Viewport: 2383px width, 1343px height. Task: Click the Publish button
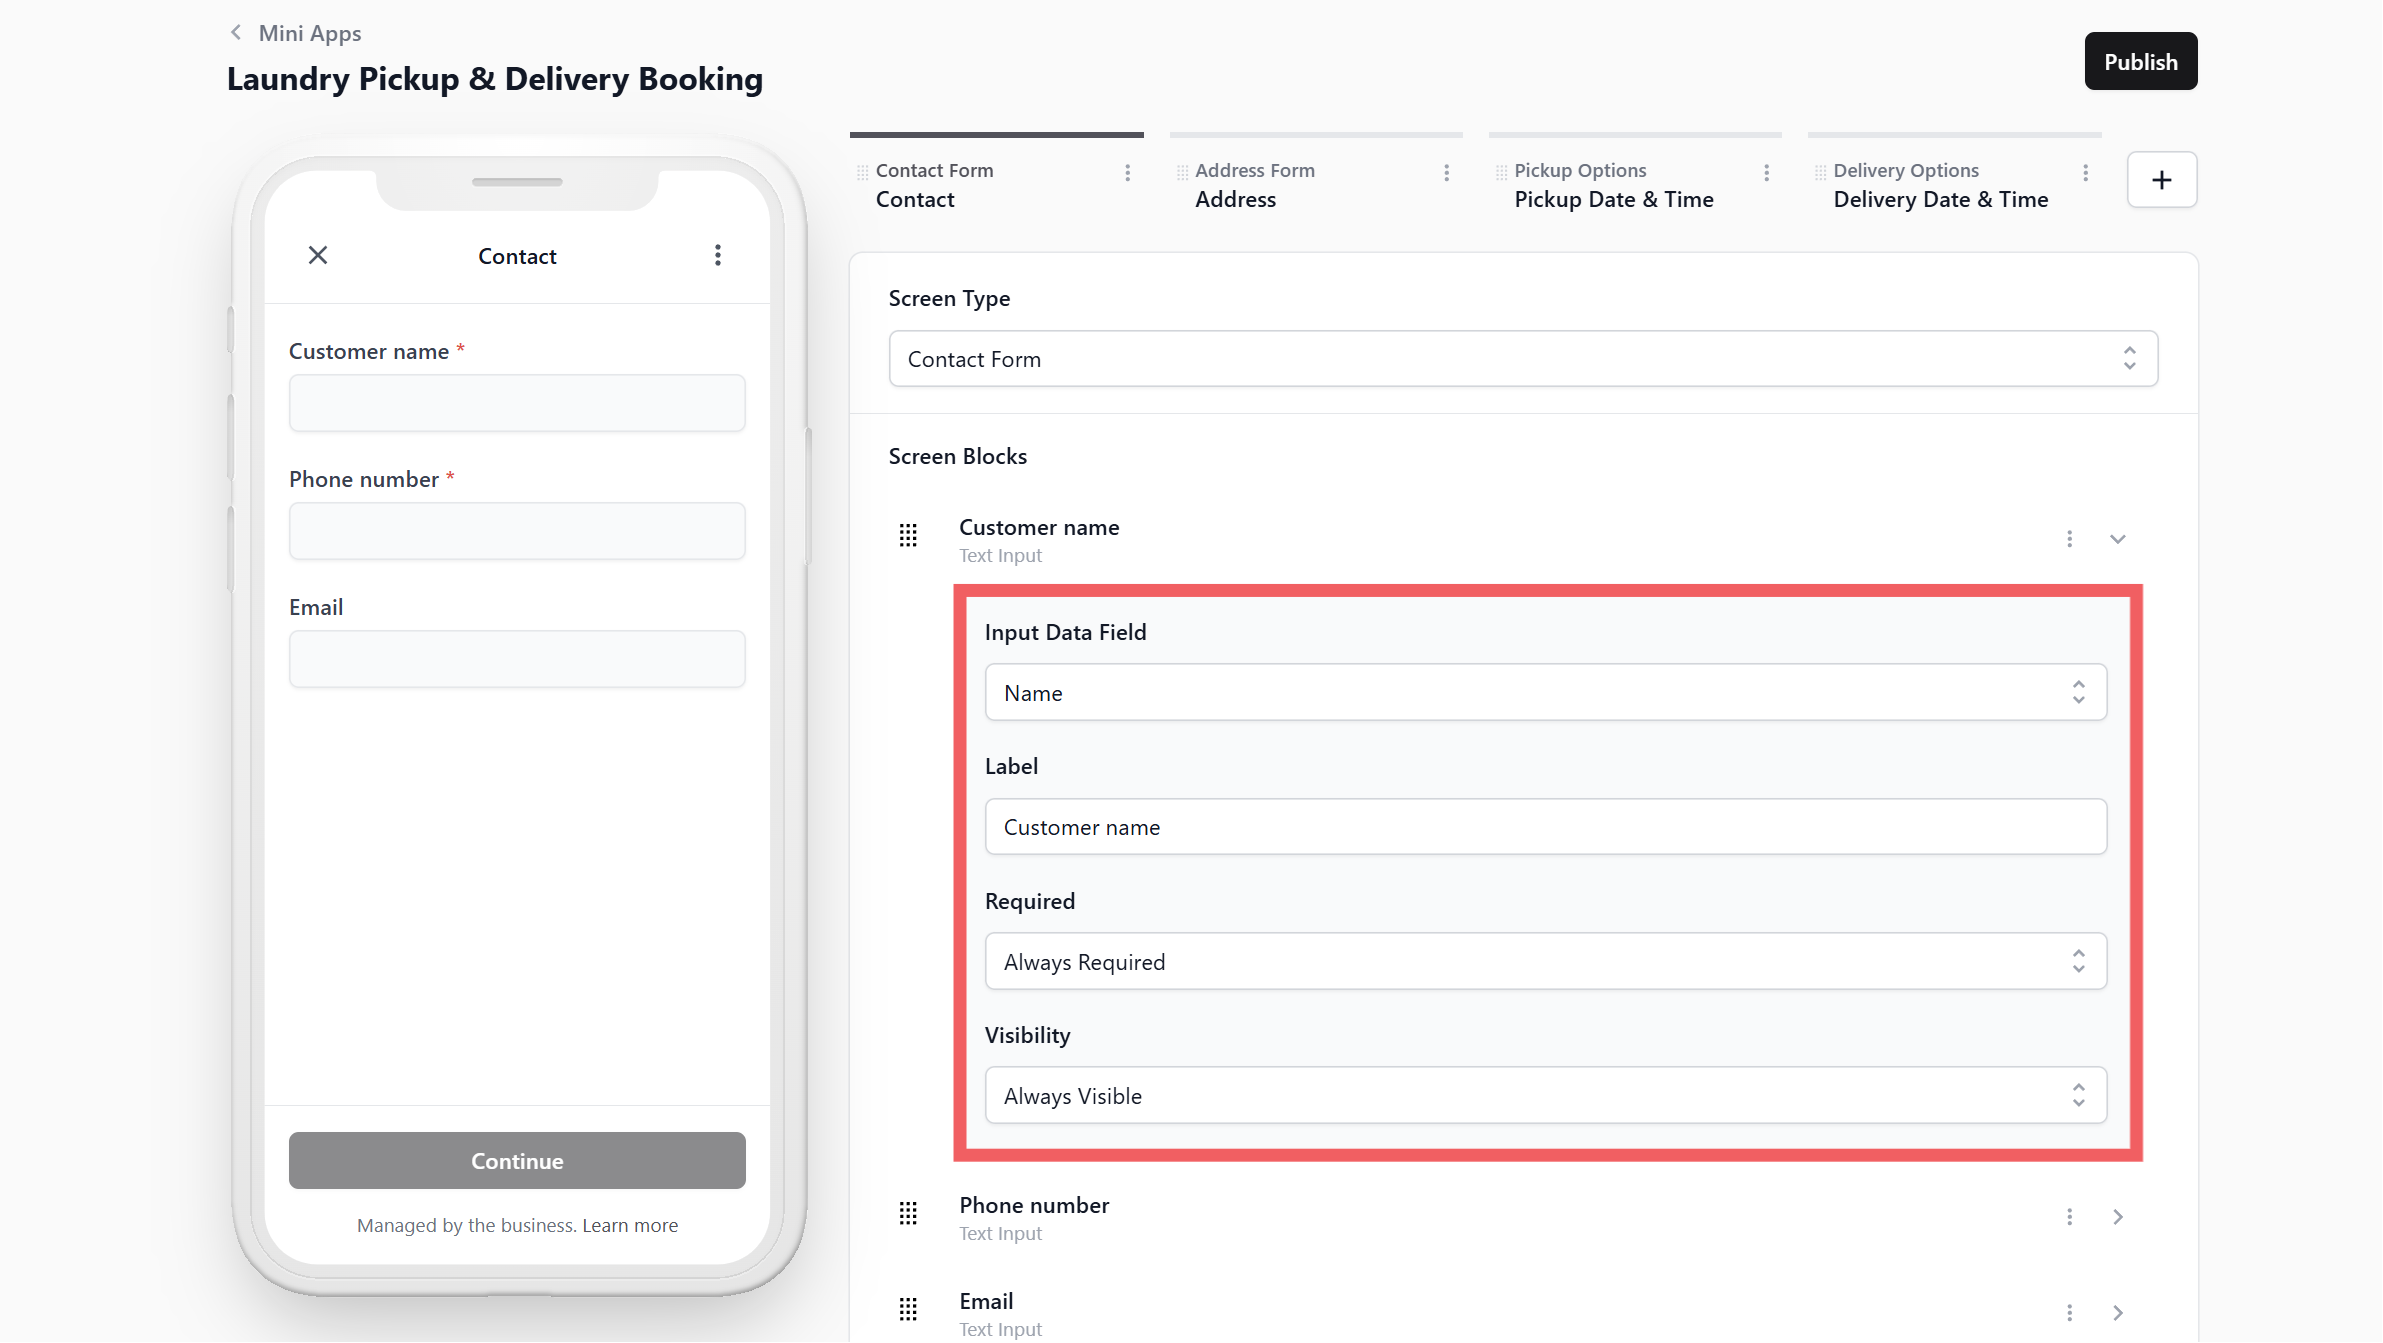[x=2140, y=62]
